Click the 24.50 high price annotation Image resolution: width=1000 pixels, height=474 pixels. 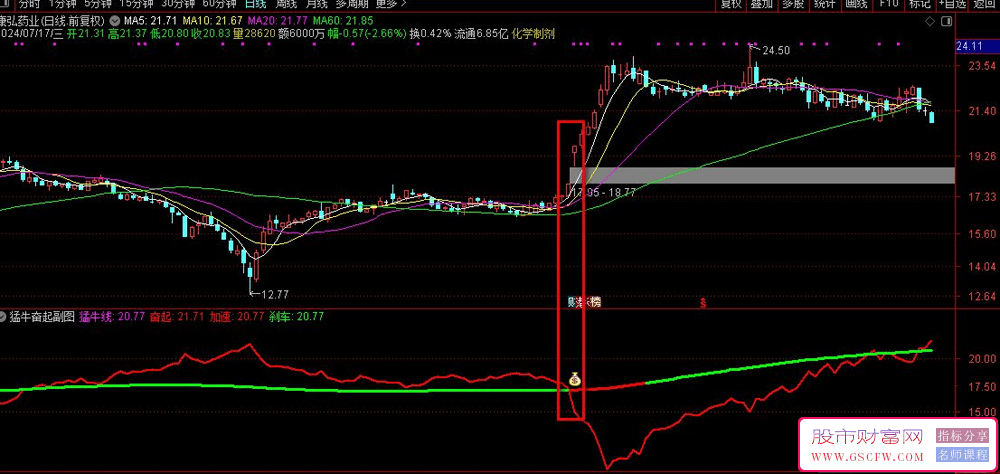pyautogui.click(x=776, y=50)
